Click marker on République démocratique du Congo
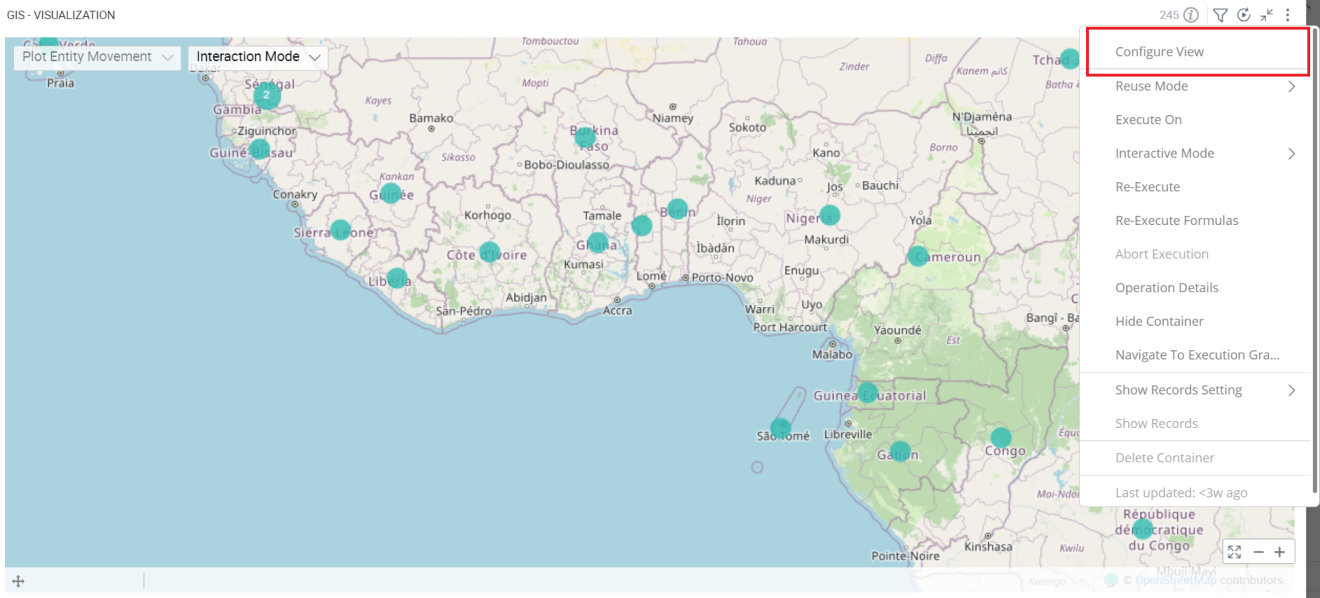Viewport: 1320px width, 598px height. tap(1143, 529)
